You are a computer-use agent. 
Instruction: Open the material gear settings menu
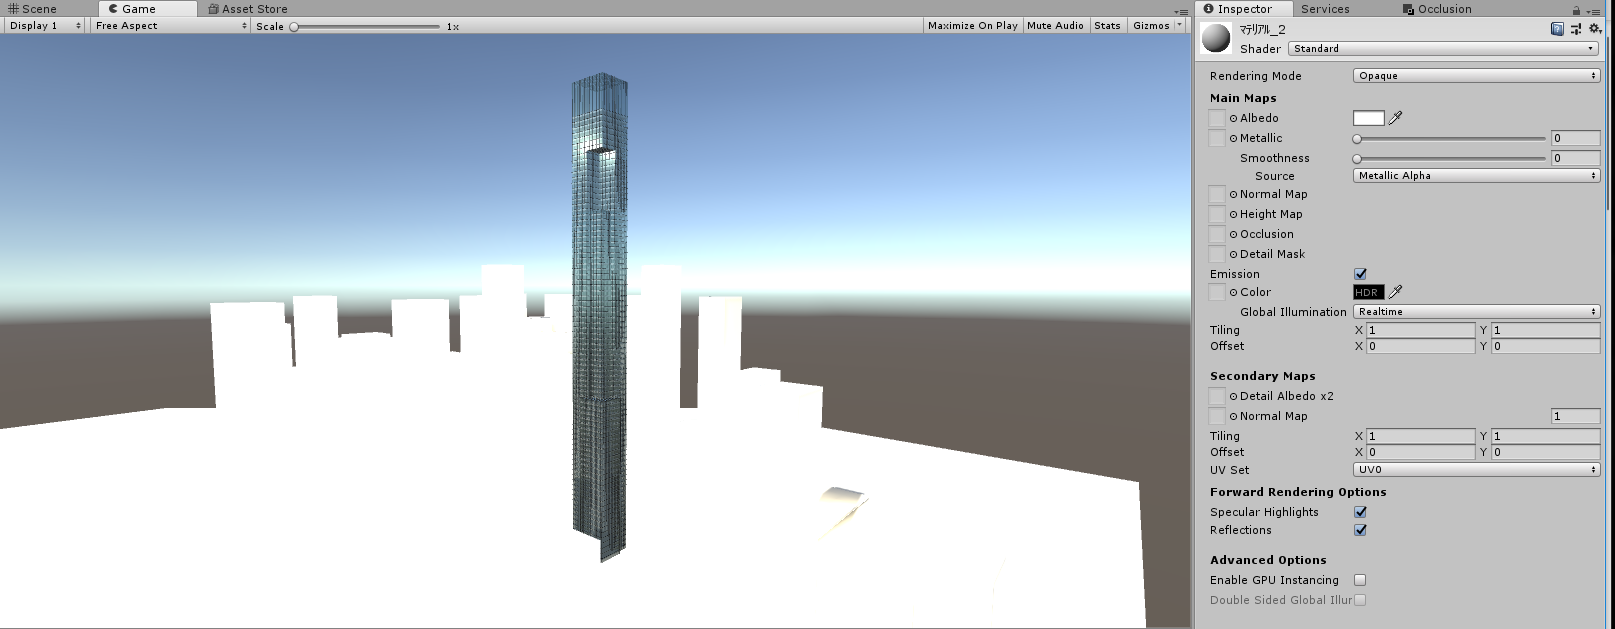(x=1595, y=29)
